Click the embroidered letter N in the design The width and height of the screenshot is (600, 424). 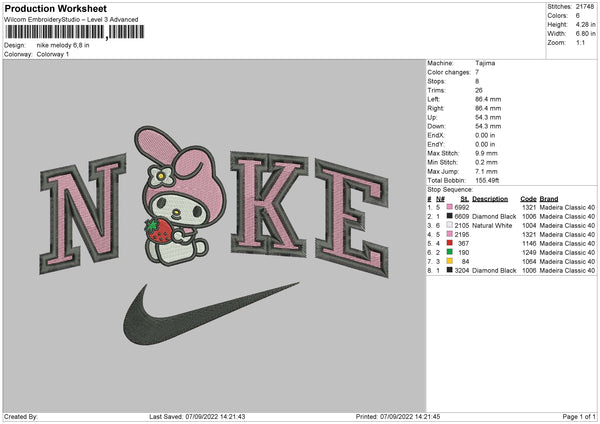(x=83, y=214)
